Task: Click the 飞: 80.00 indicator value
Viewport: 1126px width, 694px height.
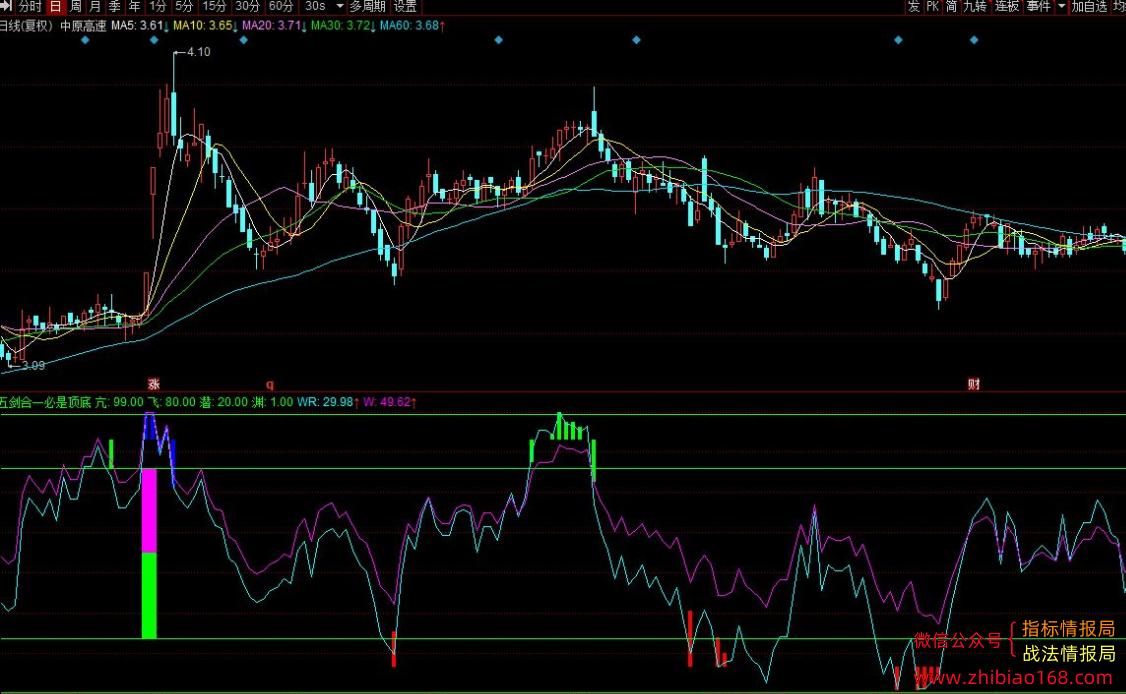Action: pyautogui.click(x=171, y=402)
